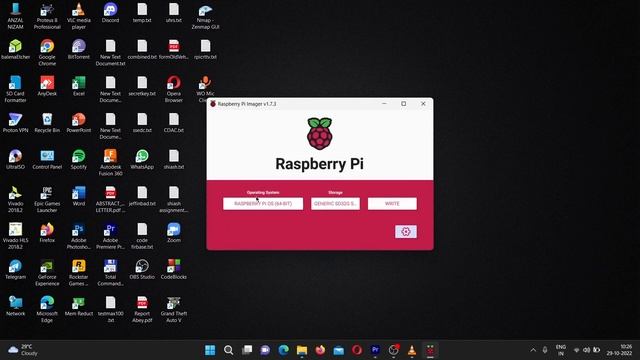This screenshot has height=360, width=640.
Task: Select Nmap - Zenmap GUI icon
Action: (x=205, y=16)
